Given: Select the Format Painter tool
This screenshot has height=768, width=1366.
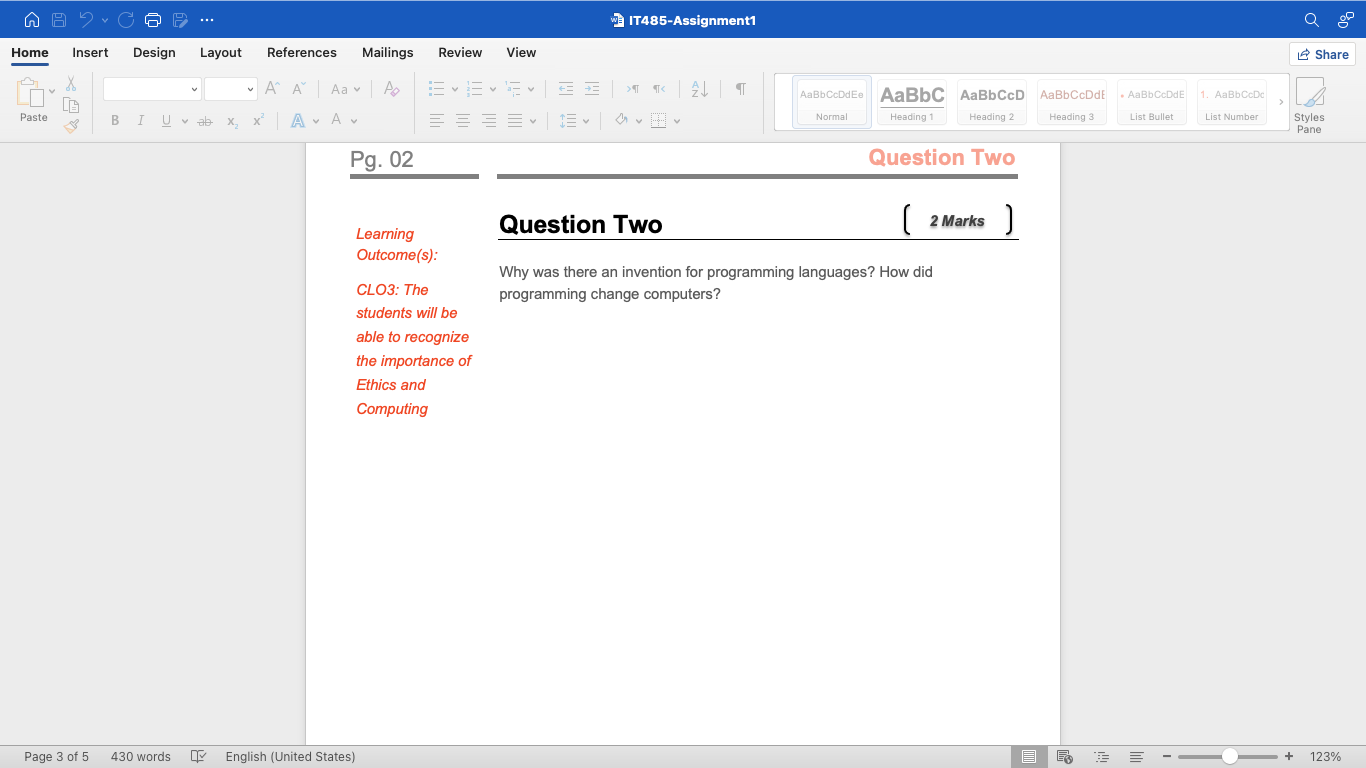Looking at the screenshot, I should pos(71,124).
